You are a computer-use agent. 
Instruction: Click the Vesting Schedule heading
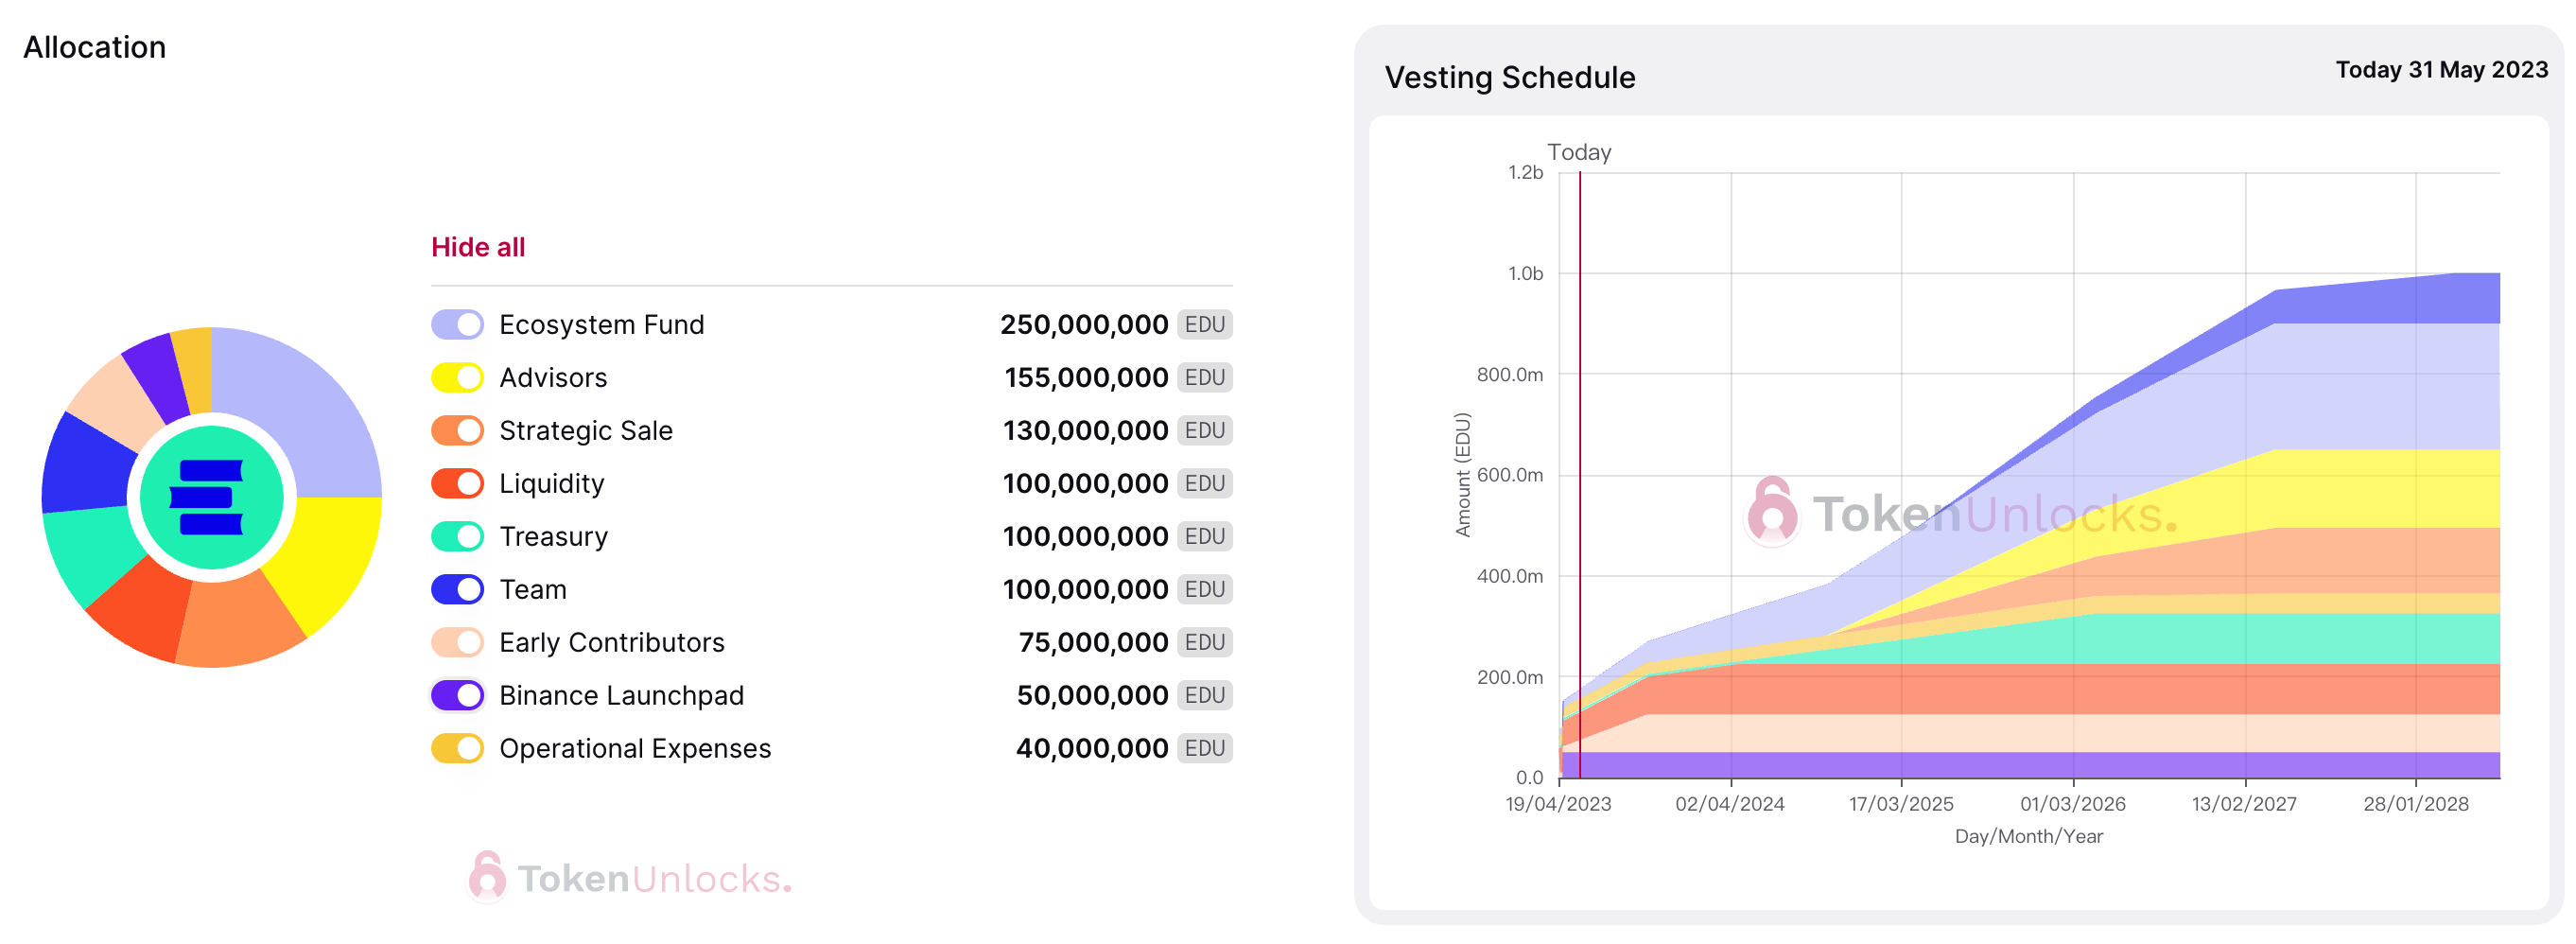coord(1510,78)
